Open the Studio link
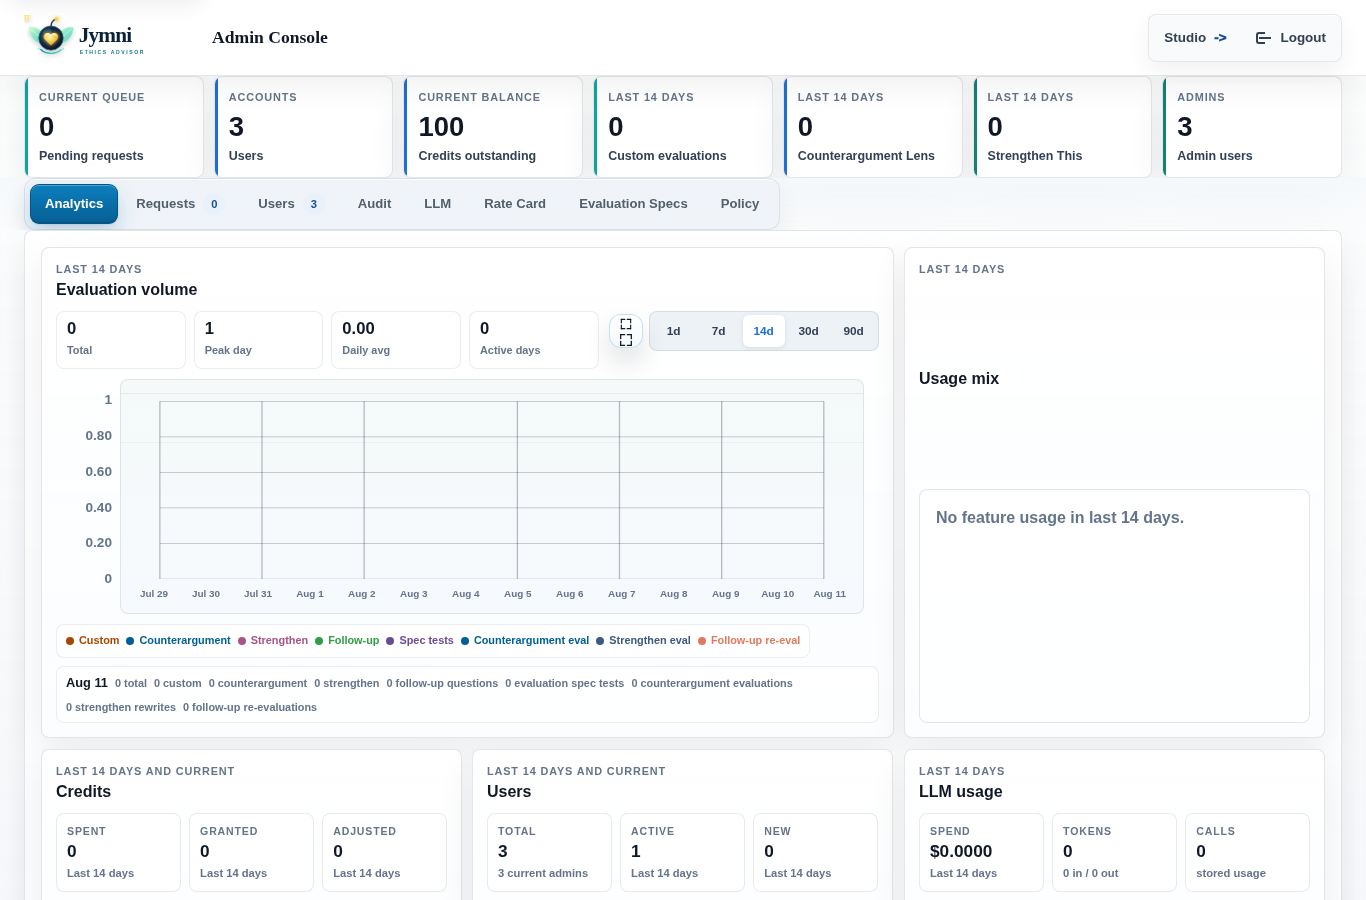1366x900 pixels. pos(1195,38)
